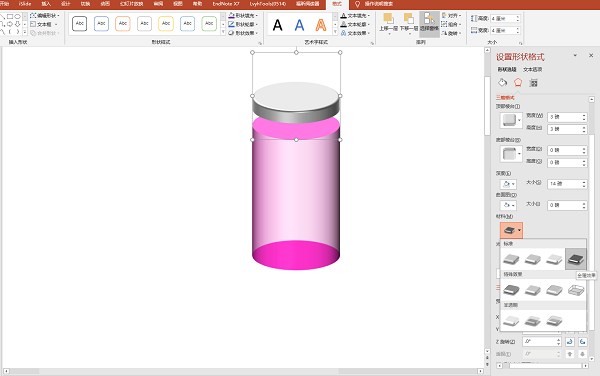
Task: Click the shape Width (宽度) field in ribbon
Action: click(503, 30)
